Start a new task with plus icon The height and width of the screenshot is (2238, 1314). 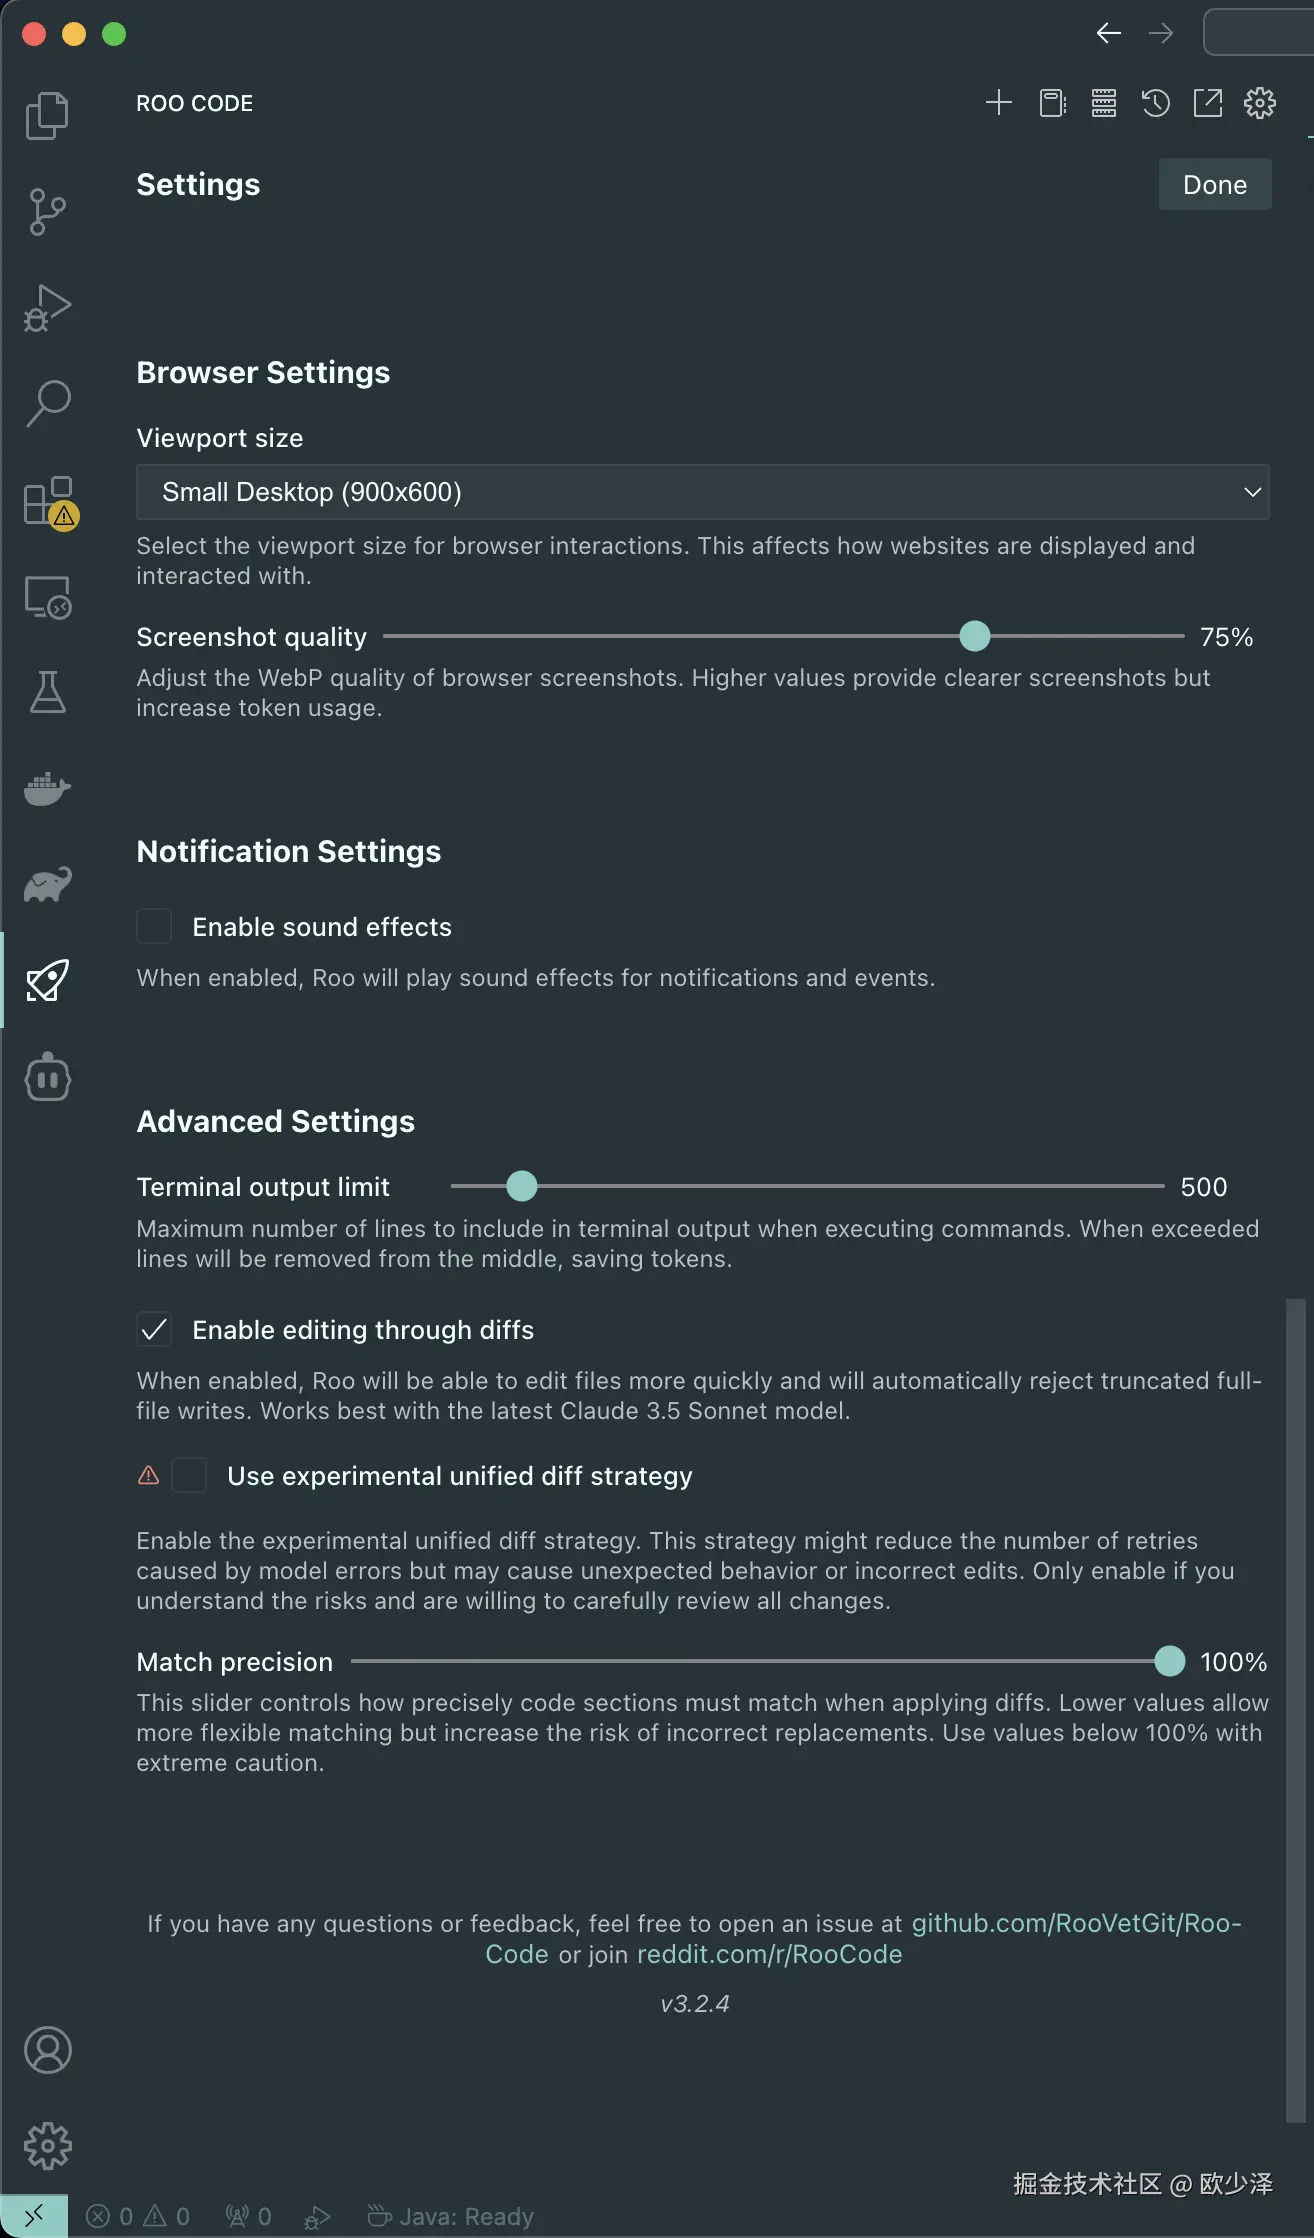tap(998, 103)
